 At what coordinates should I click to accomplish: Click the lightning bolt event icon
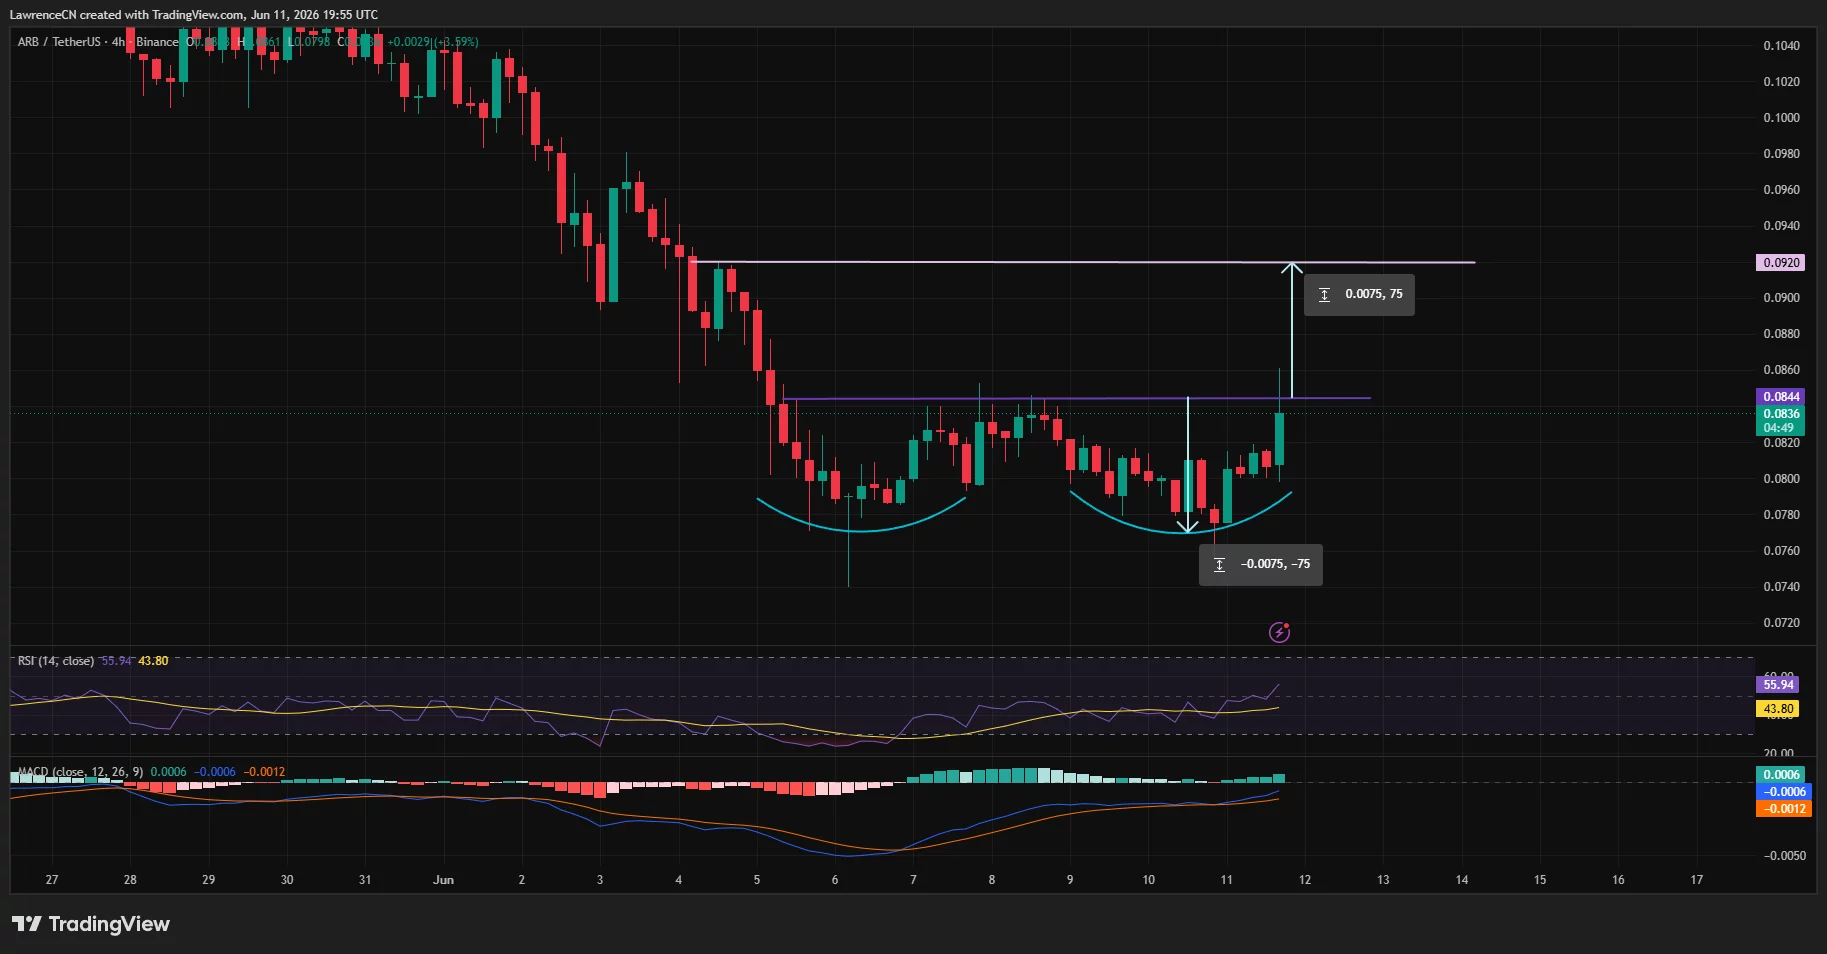[1279, 632]
